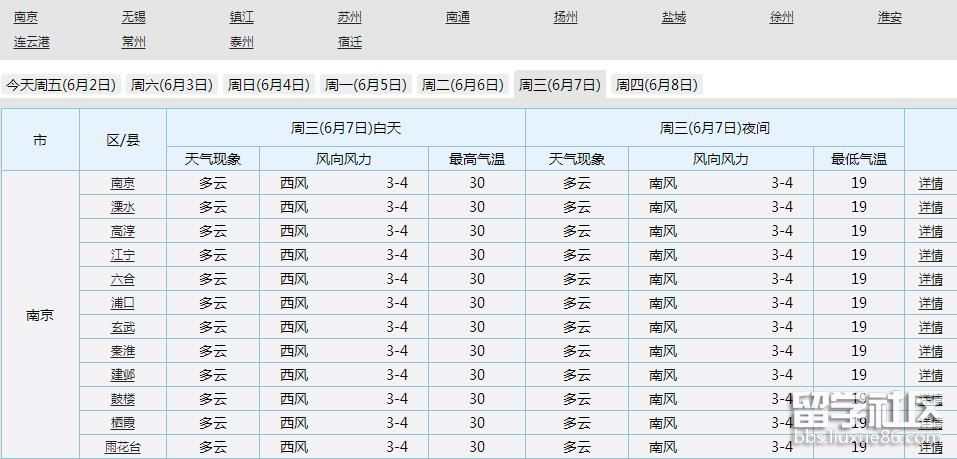
Task: Visit the 栖霞 district link
Action: pyautogui.click(x=123, y=423)
